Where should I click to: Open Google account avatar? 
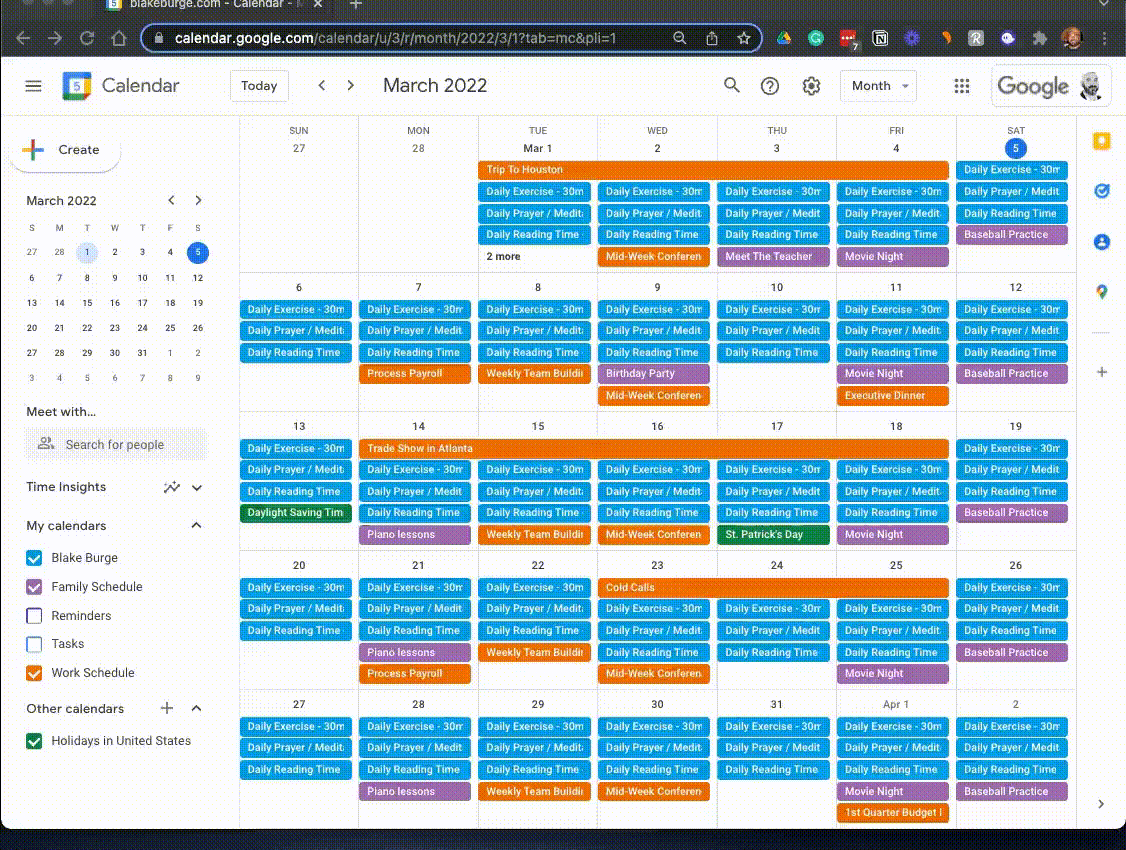1090,86
